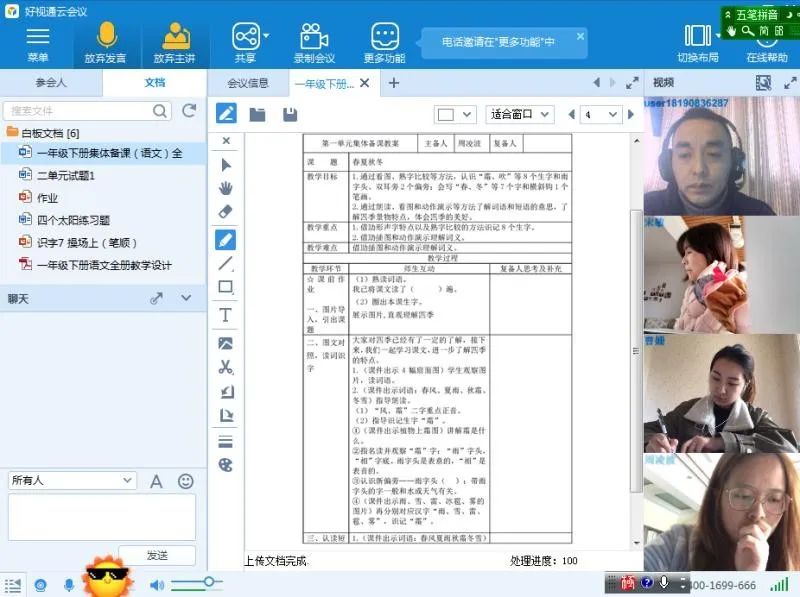Select the rectangle shape tool
The image size is (800, 597).
[x=226, y=288]
